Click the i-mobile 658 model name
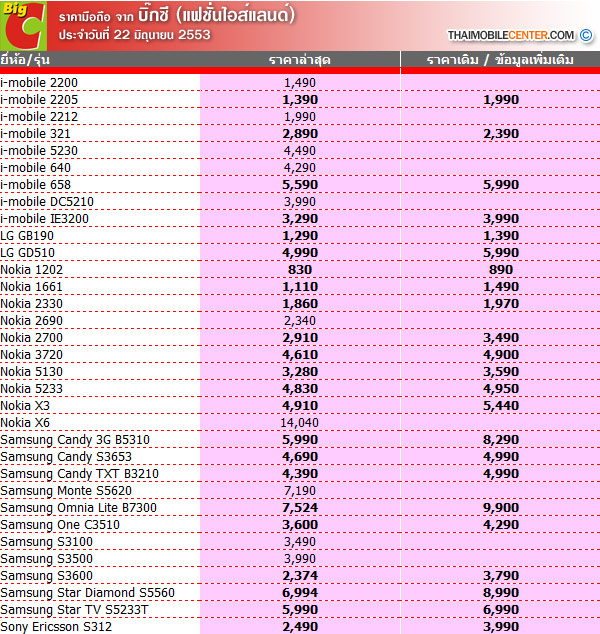The height and width of the screenshot is (634, 600). 35,184
